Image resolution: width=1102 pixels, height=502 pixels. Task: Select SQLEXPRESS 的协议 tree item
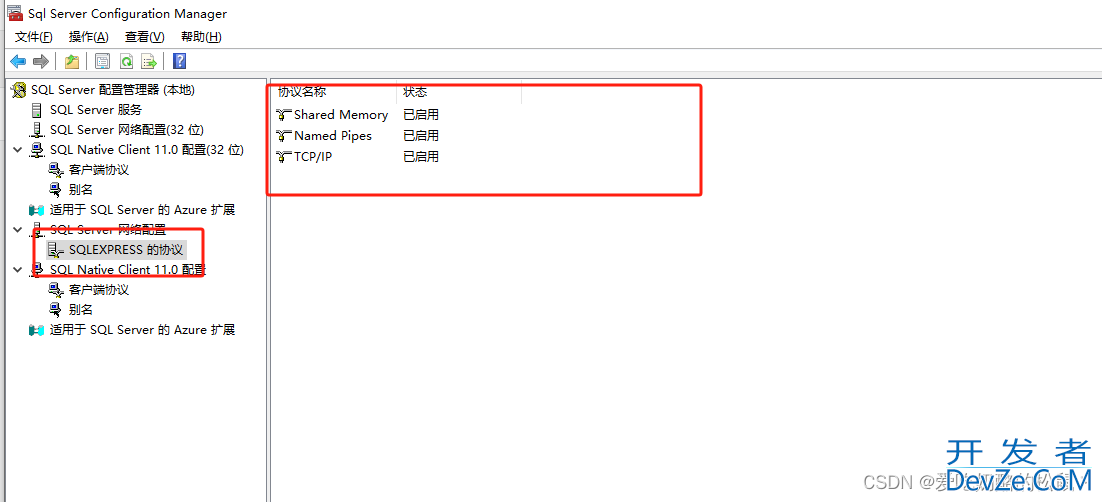125,250
